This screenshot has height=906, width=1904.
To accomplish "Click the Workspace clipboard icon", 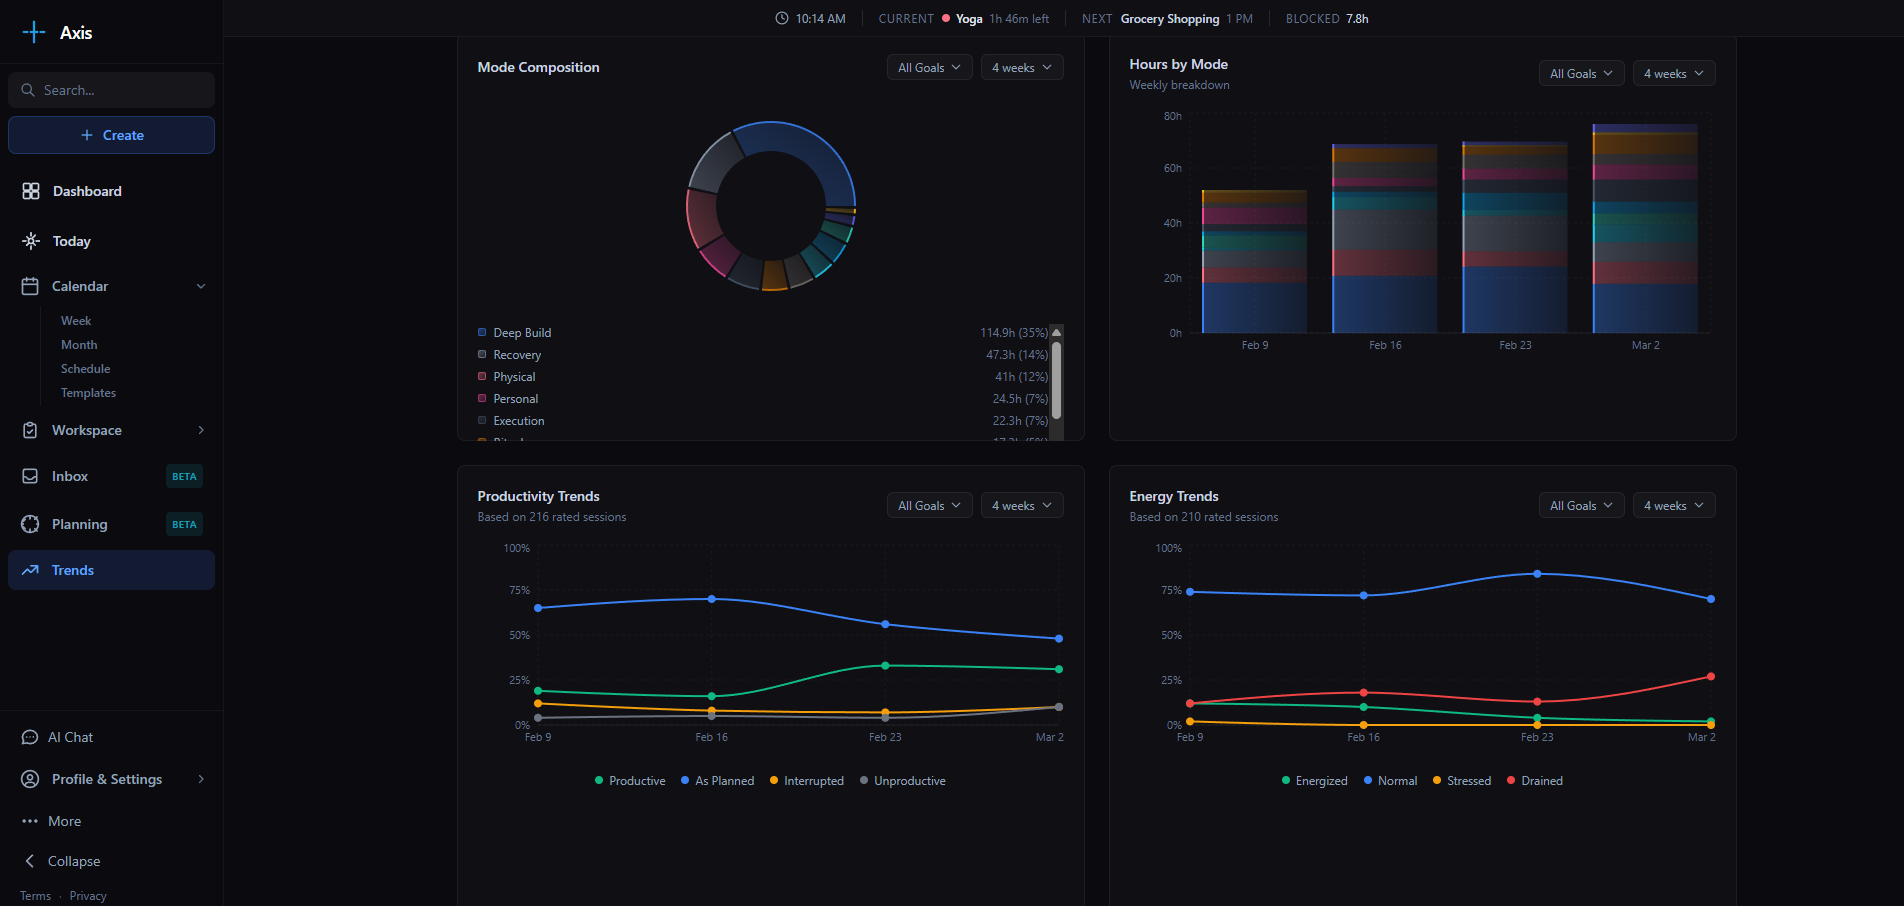I will tap(31, 430).
